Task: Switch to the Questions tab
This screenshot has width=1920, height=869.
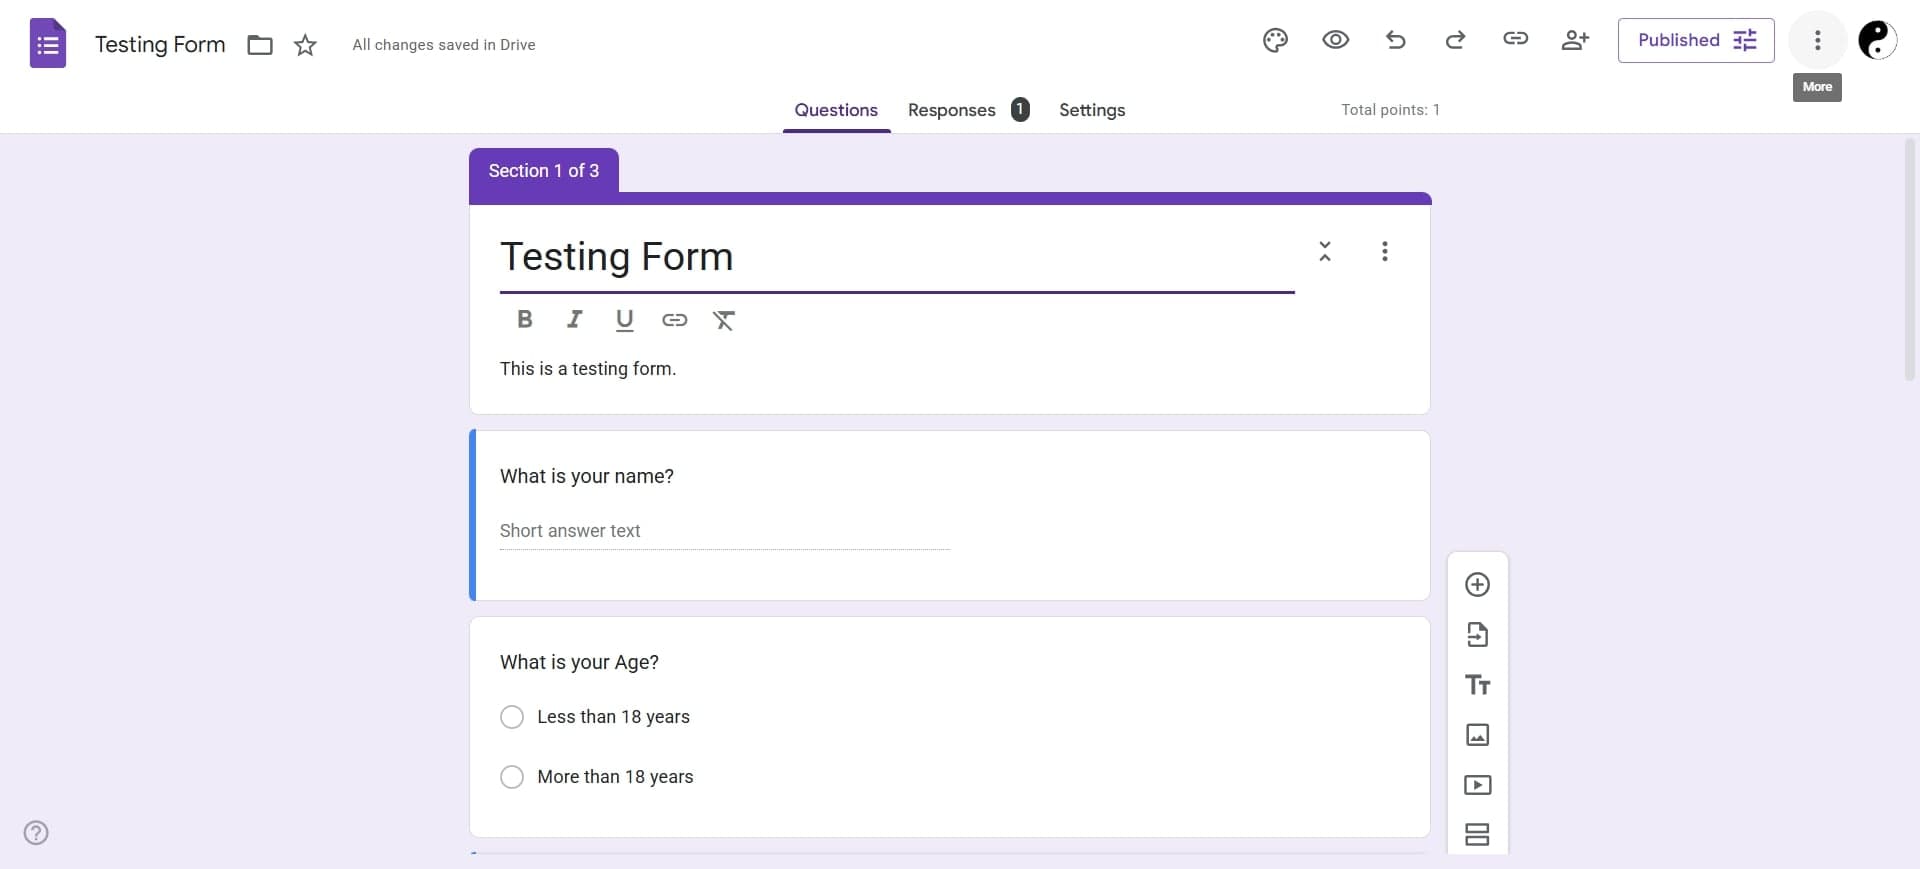Action: [836, 110]
